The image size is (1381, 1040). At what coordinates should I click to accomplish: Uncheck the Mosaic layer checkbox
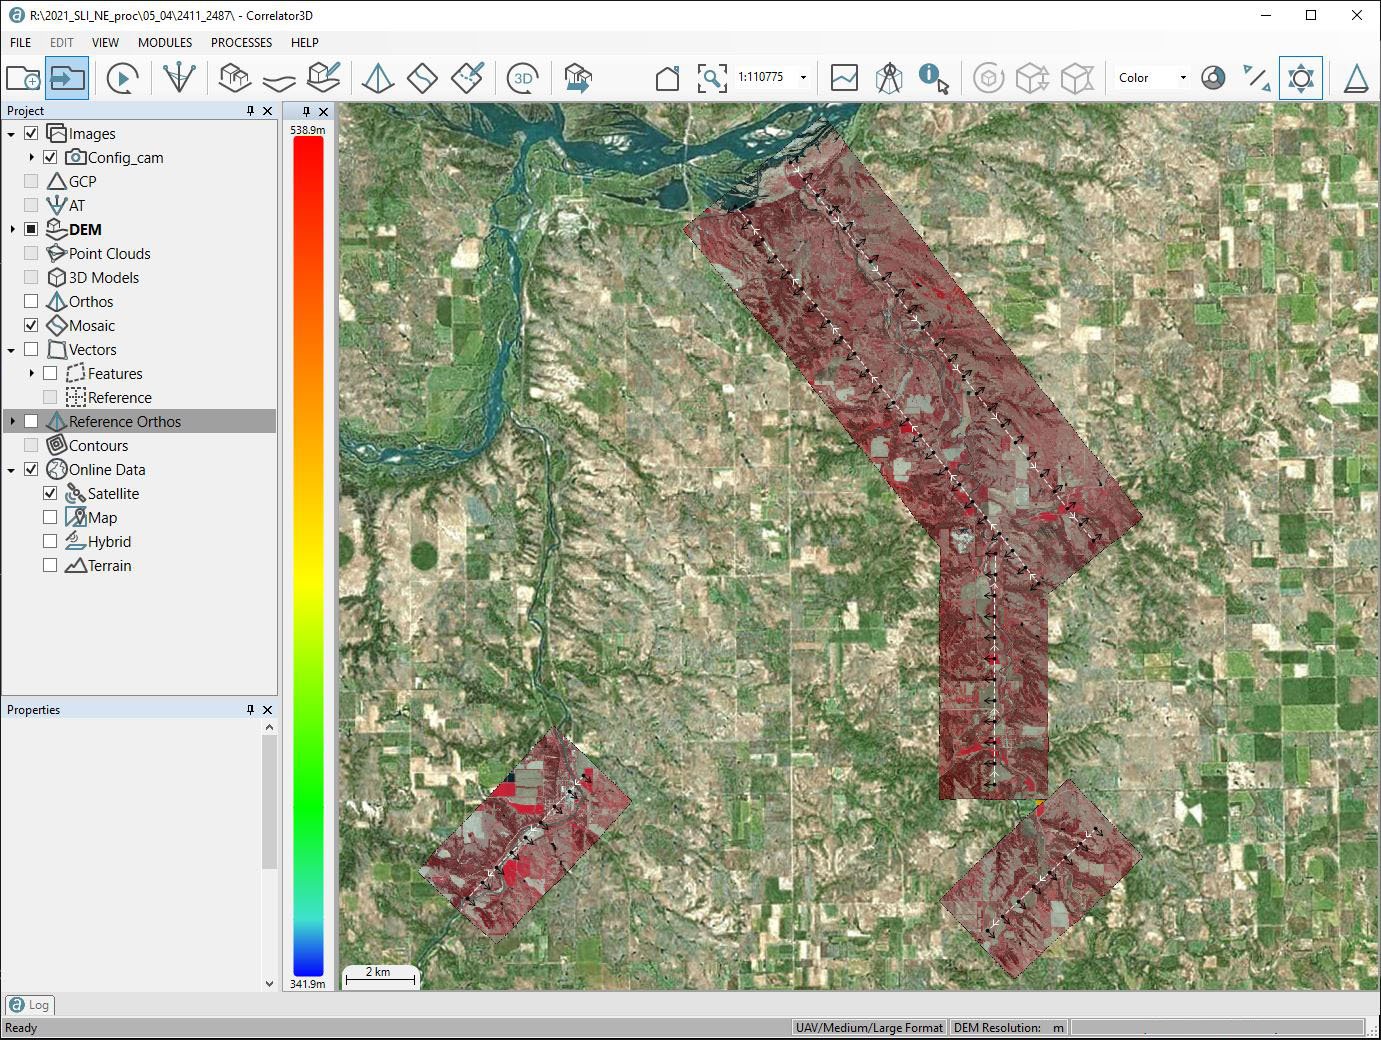pos(31,324)
